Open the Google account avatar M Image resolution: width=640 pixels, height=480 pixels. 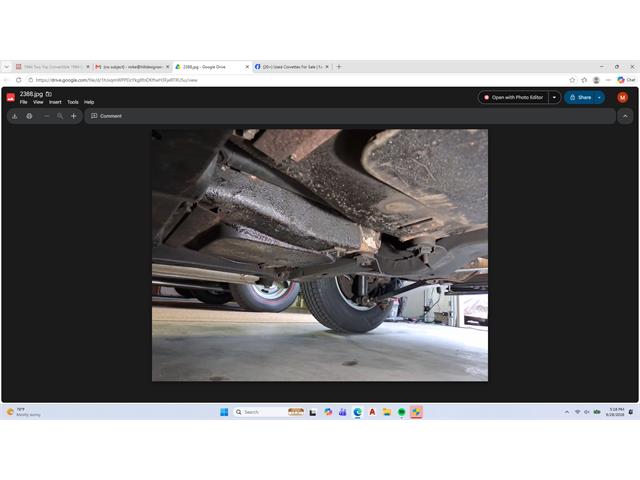click(622, 98)
